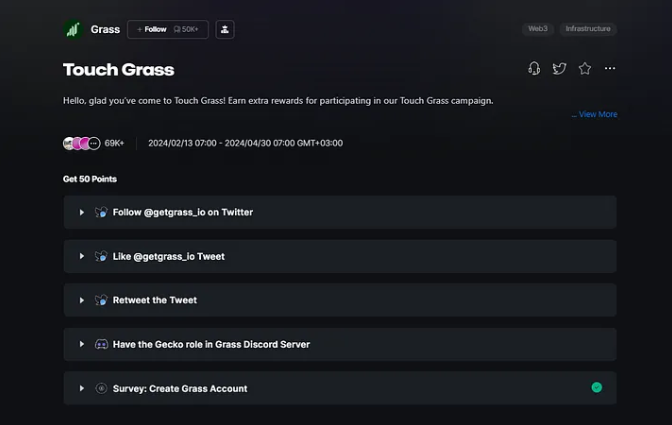Click the Twitter icon on Retweet task
This screenshot has width=672, height=425.
pyautogui.click(x=101, y=300)
